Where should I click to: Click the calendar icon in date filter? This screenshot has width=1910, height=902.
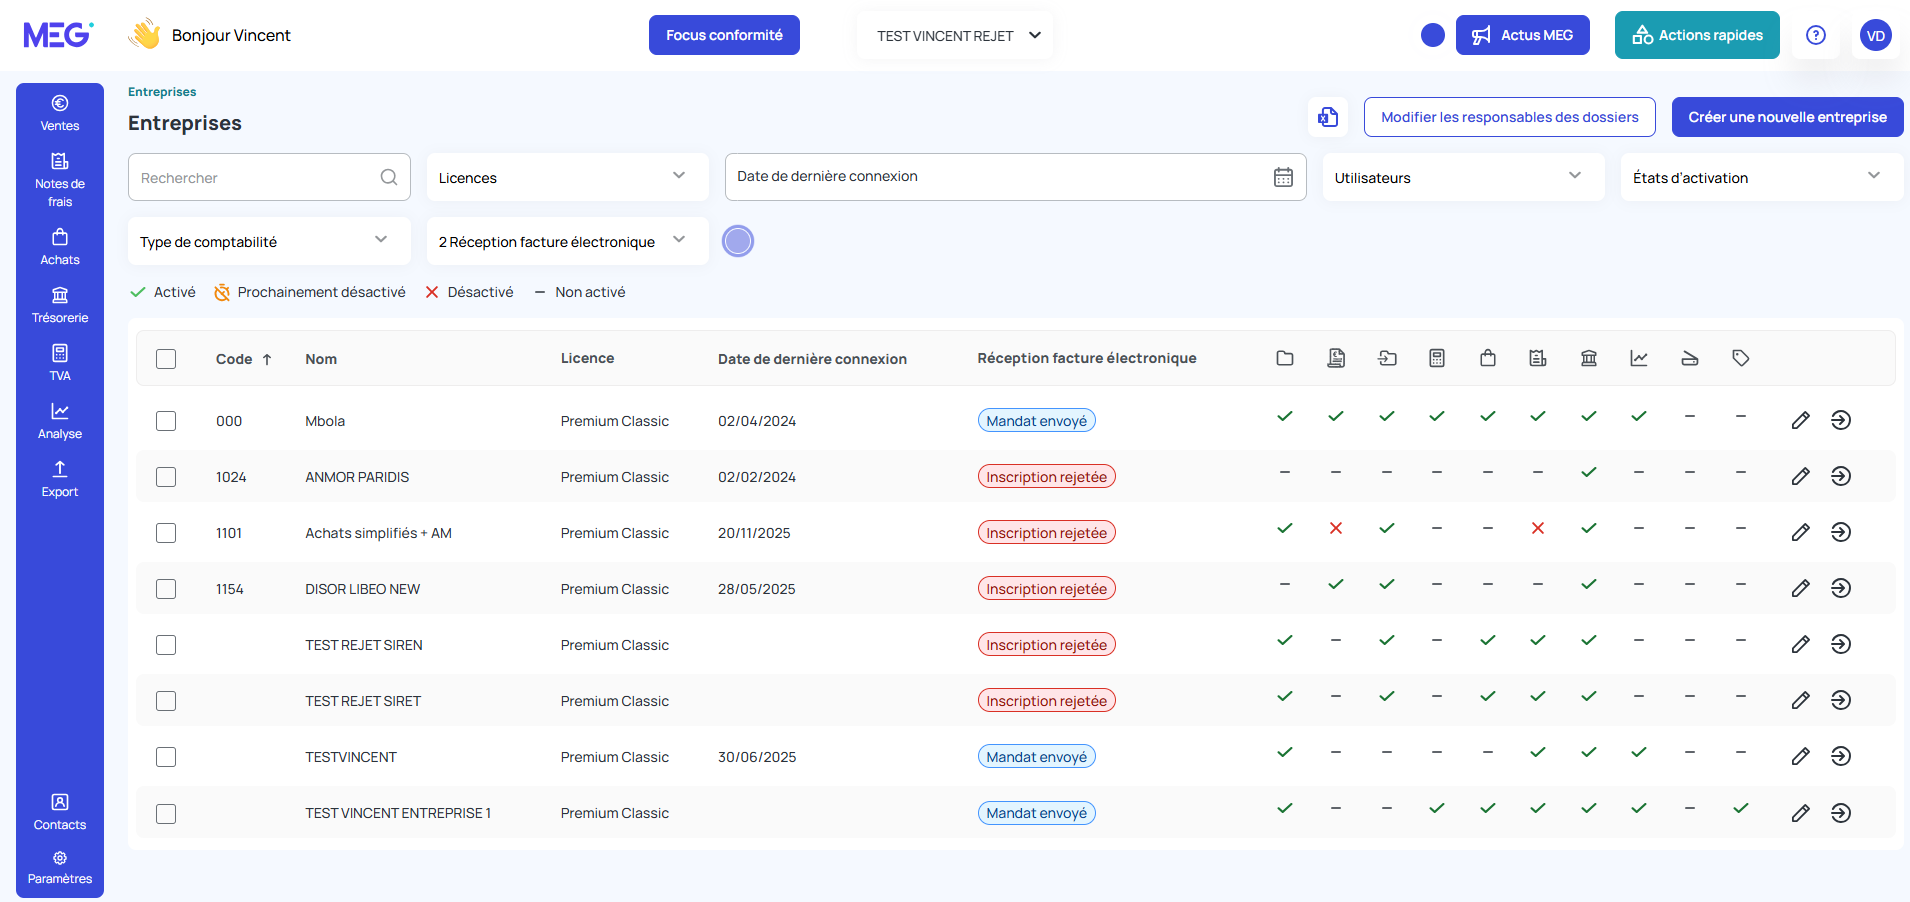point(1283,177)
